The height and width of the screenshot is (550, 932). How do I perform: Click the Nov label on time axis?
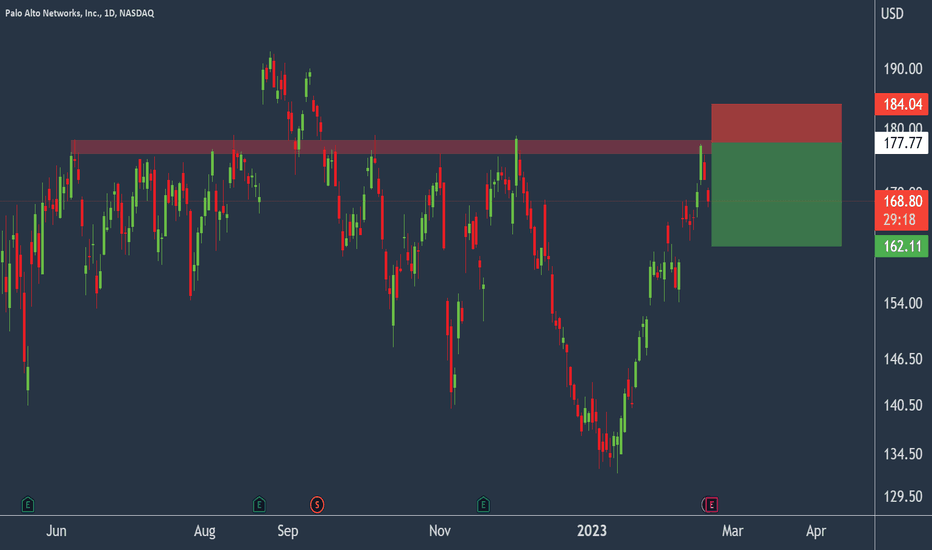pyautogui.click(x=440, y=531)
